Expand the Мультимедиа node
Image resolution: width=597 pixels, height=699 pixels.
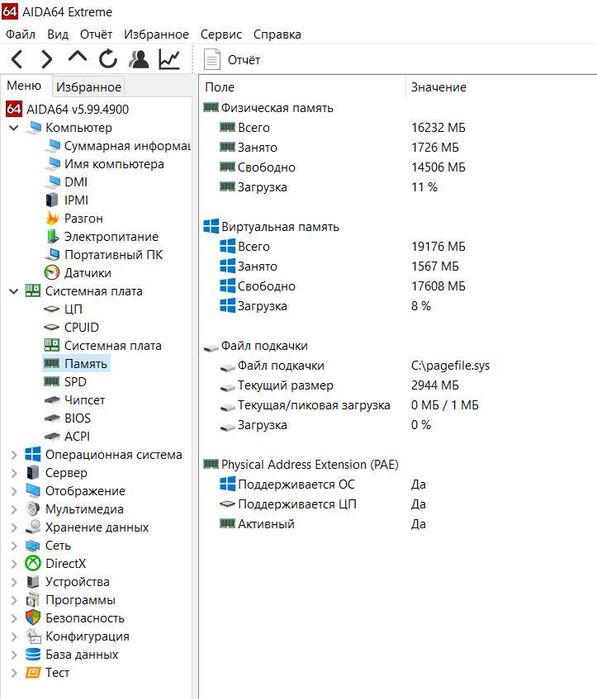14,510
